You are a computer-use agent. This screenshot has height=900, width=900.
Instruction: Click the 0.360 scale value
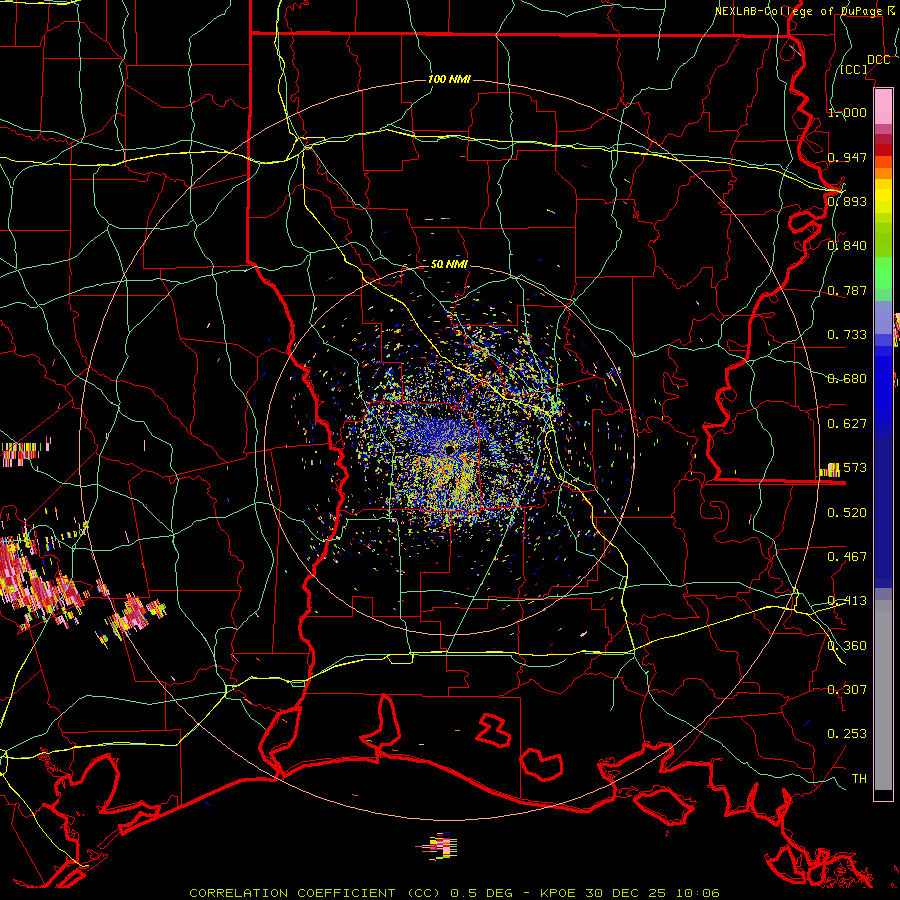[x=847, y=646]
